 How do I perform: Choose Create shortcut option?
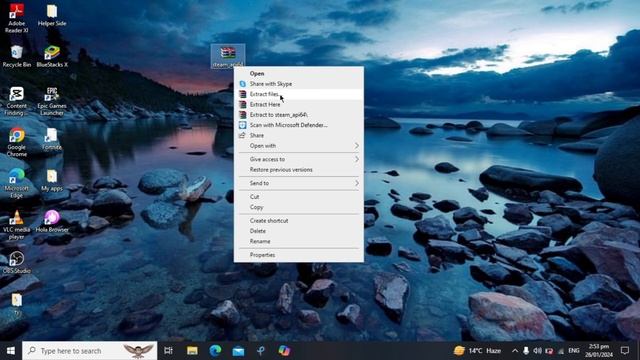pyautogui.click(x=299, y=220)
